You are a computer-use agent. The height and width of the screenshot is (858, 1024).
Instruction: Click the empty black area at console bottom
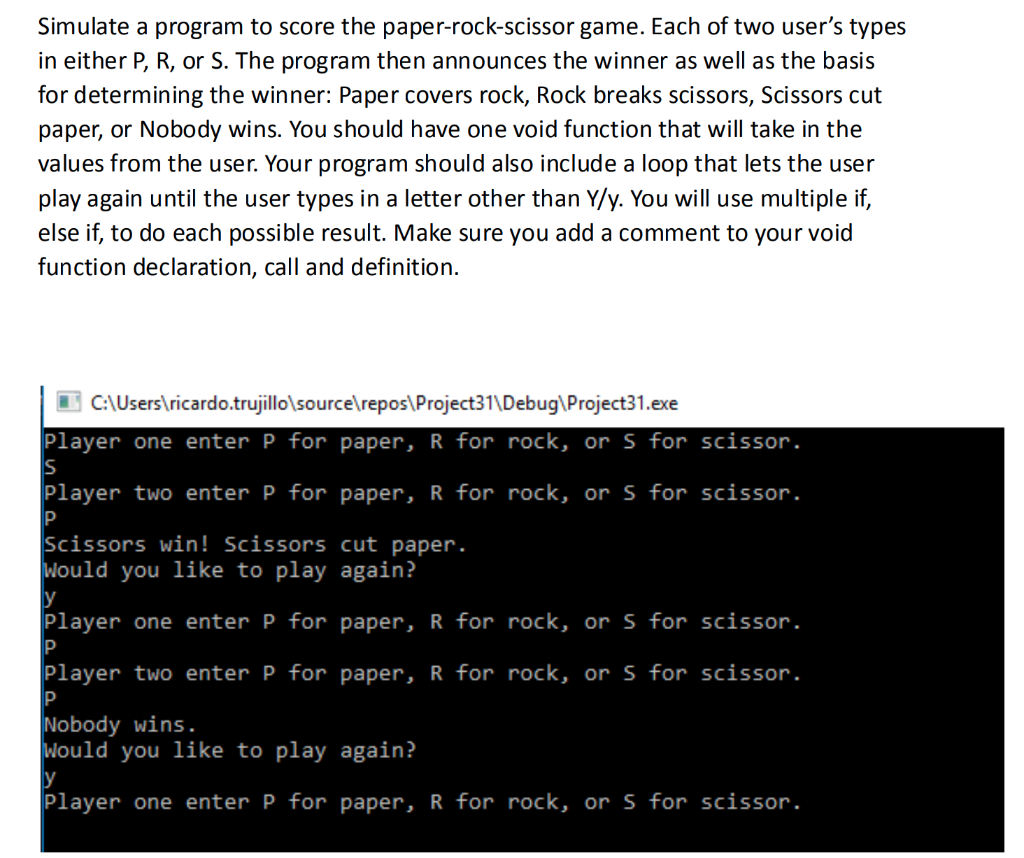tap(522, 833)
